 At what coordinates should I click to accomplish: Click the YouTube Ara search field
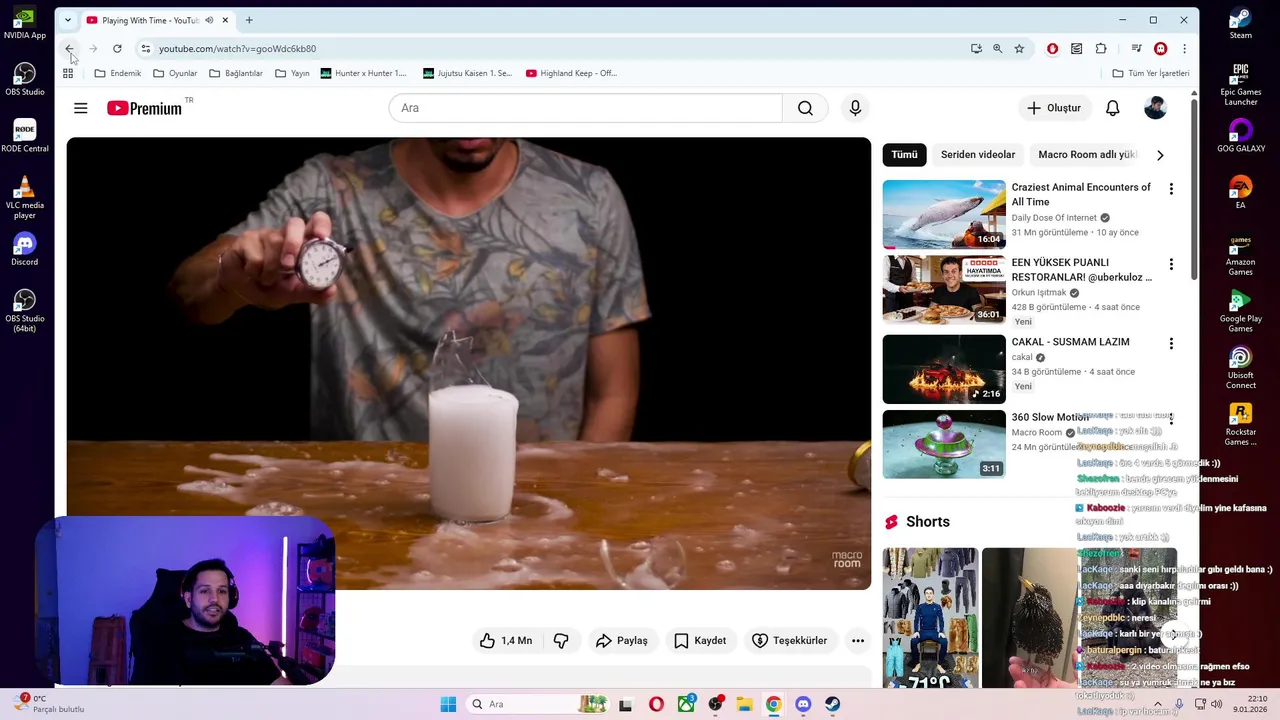point(586,108)
